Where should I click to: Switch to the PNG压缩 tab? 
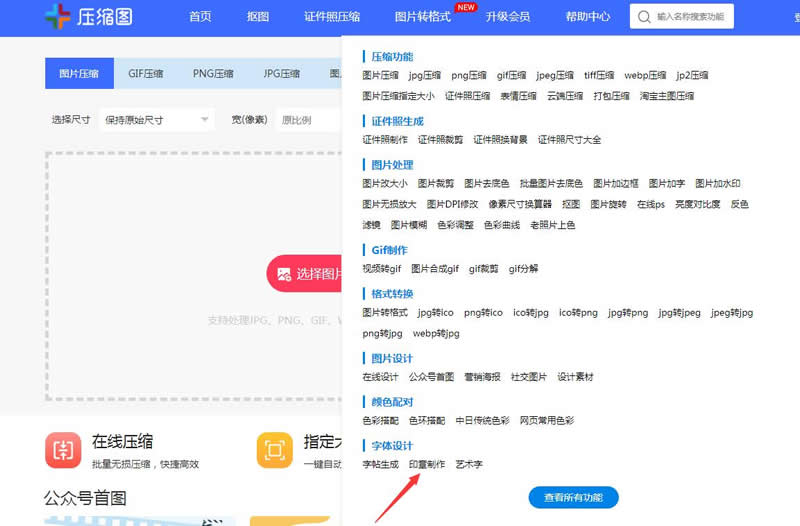[213, 74]
